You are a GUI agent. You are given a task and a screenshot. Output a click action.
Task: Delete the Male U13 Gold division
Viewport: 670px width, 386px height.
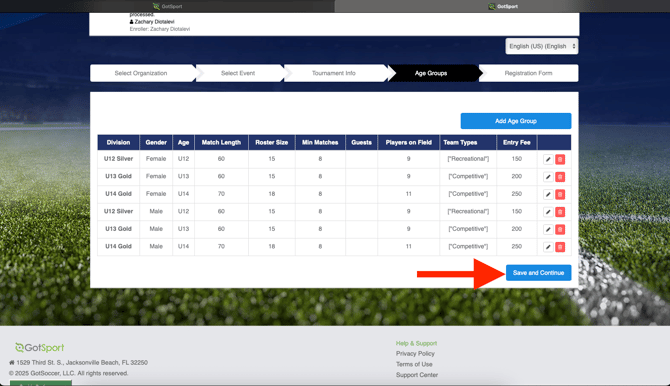(560, 230)
